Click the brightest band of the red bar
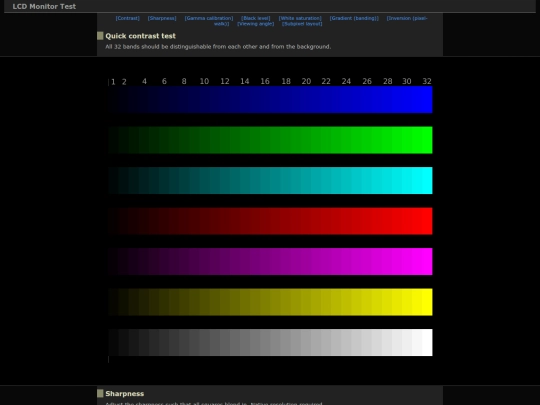This screenshot has width=540, height=405. coord(427,221)
